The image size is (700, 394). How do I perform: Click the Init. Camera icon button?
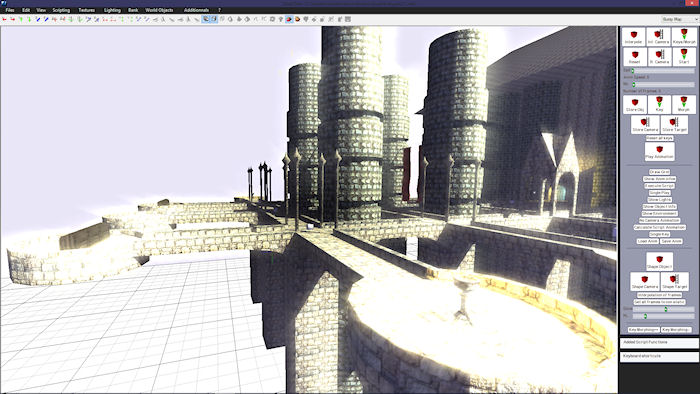click(x=658, y=37)
